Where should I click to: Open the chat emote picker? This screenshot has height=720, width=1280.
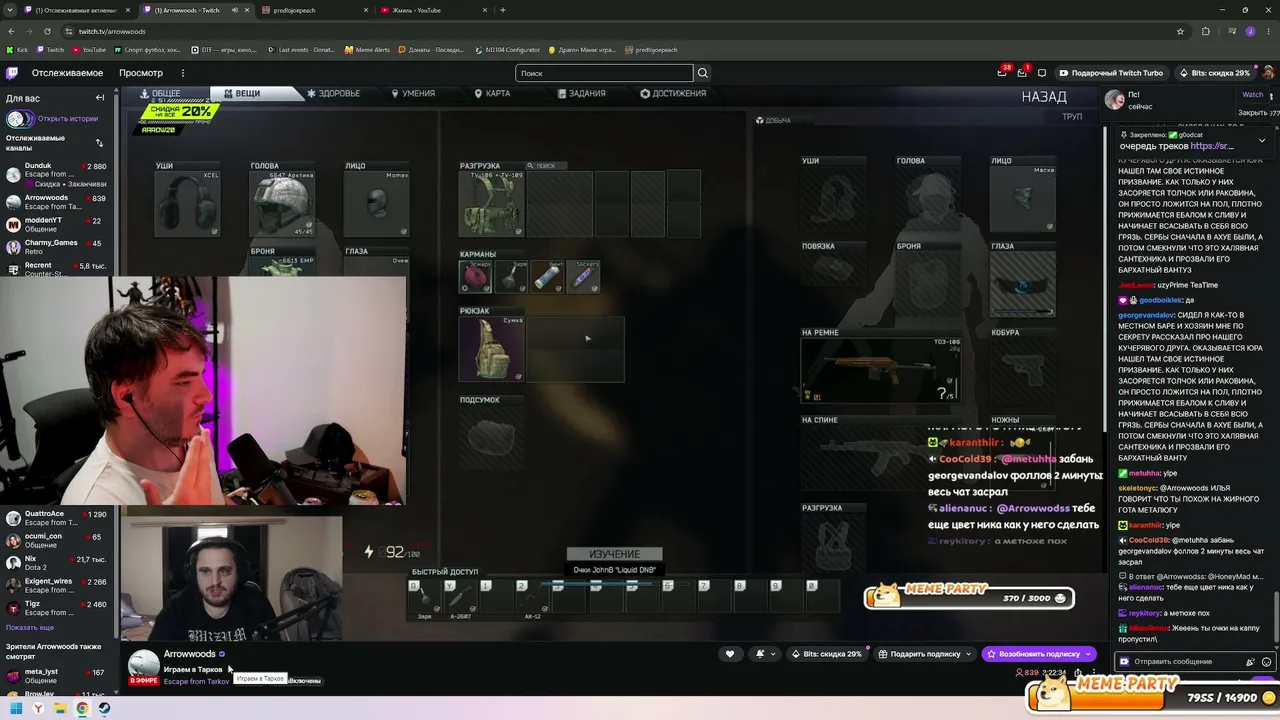point(1267,661)
